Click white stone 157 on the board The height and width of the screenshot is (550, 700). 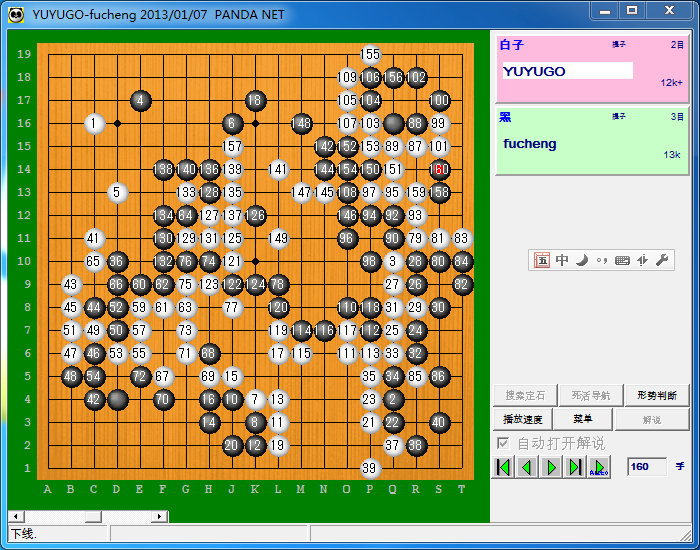coord(232,146)
